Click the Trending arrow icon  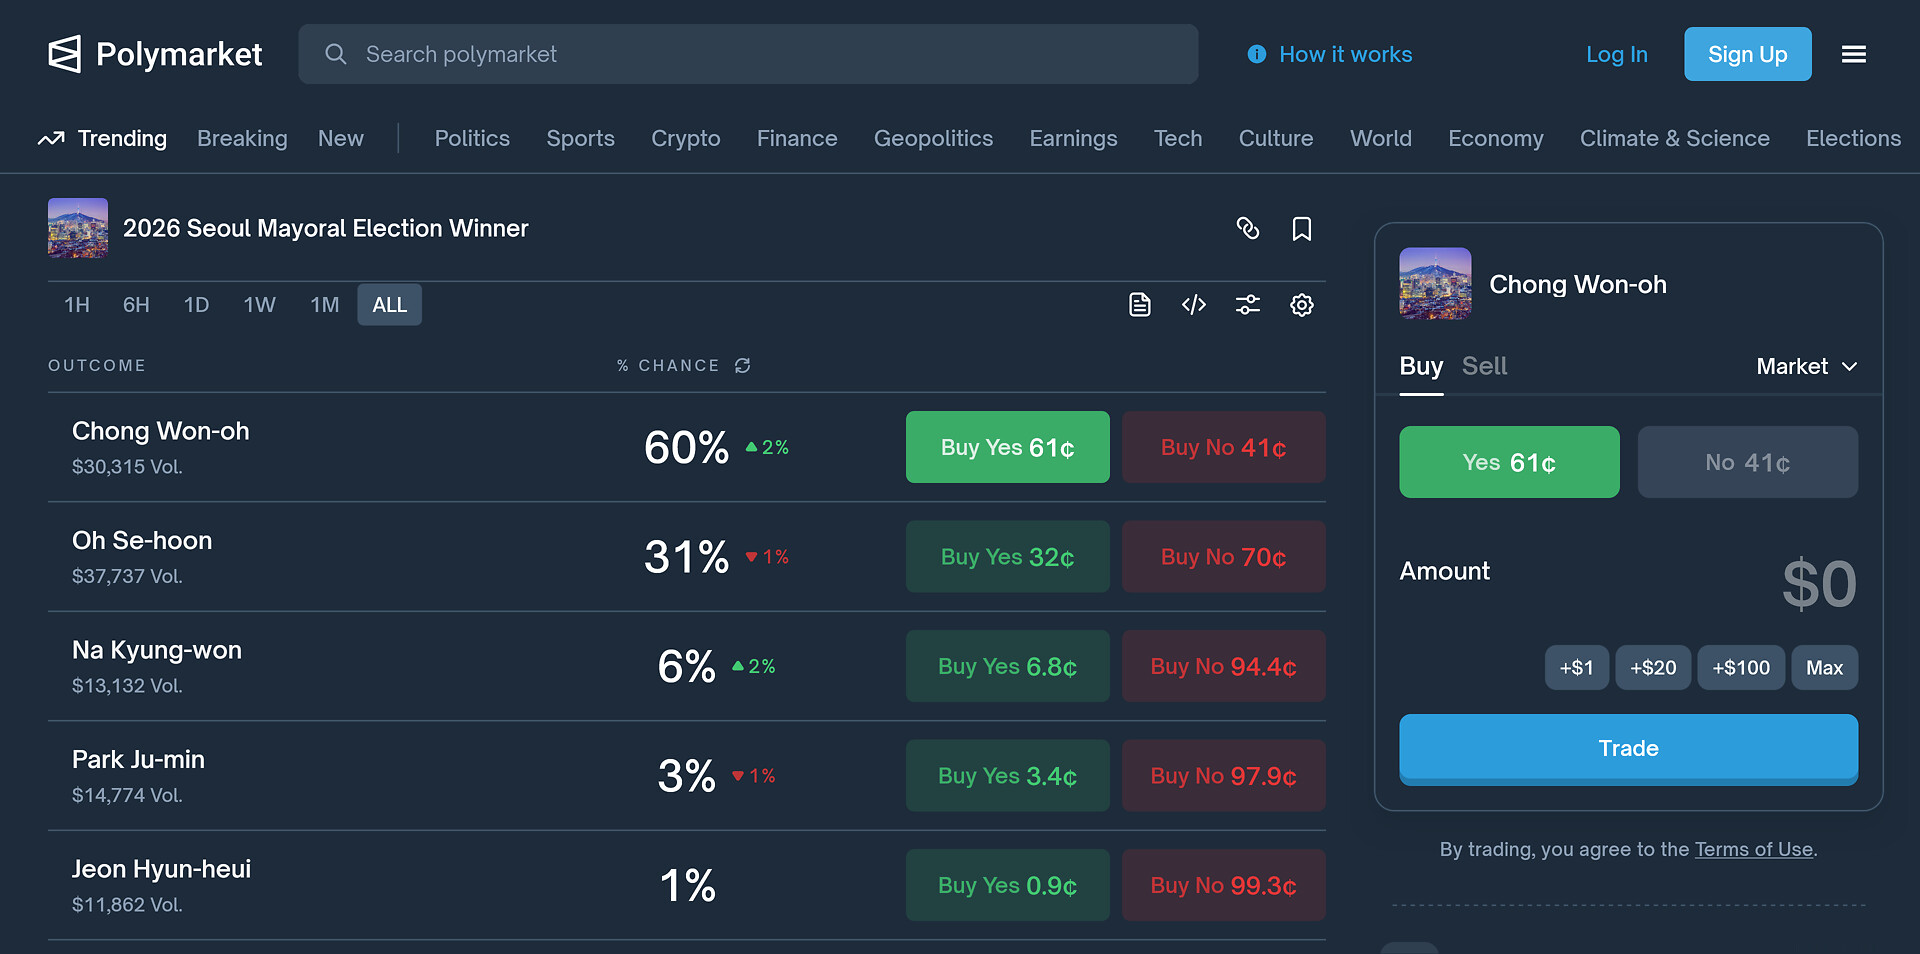(51, 138)
